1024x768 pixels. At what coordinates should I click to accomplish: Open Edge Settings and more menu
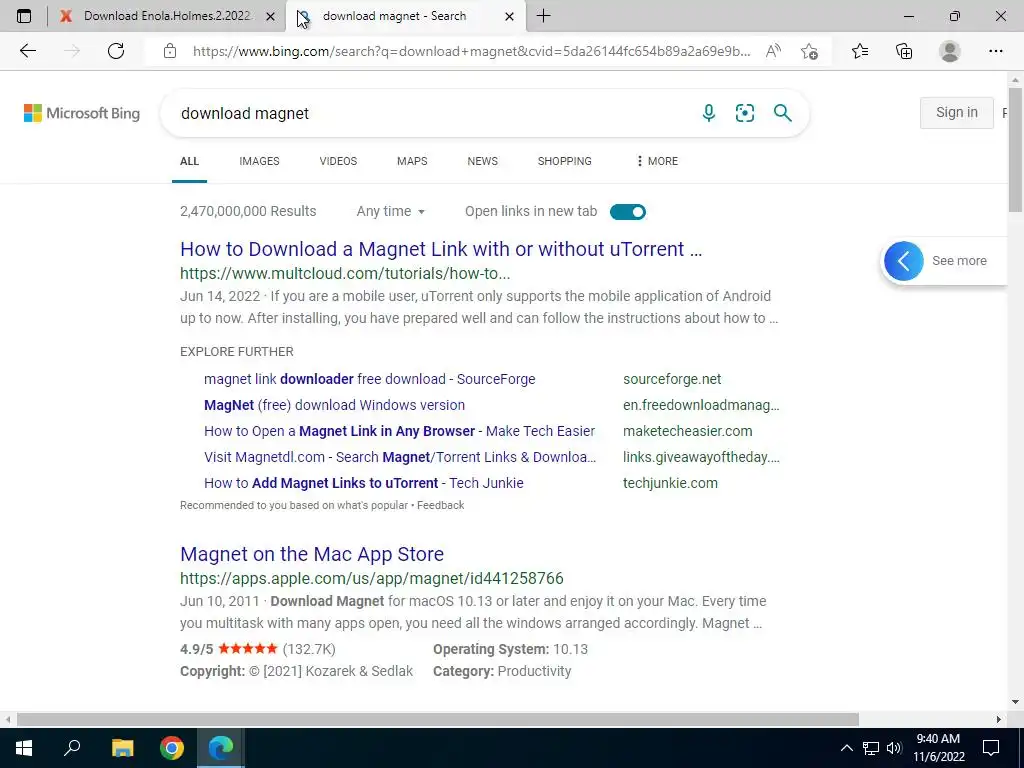(x=995, y=51)
